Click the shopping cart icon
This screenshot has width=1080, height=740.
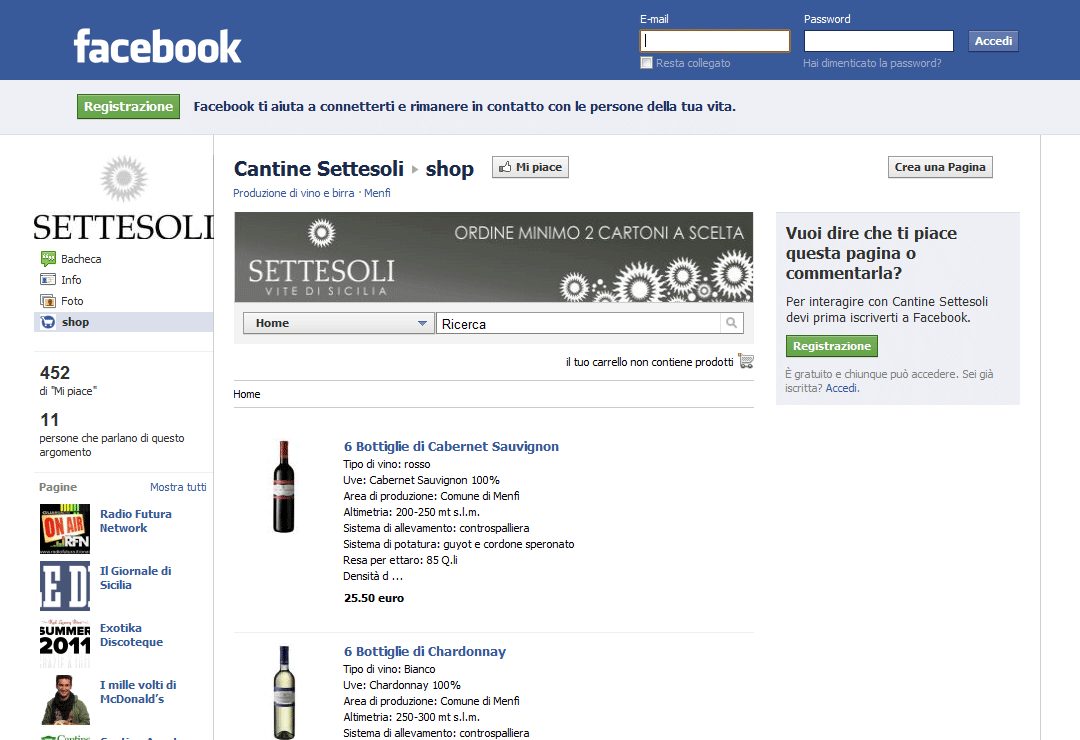pyautogui.click(x=746, y=361)
